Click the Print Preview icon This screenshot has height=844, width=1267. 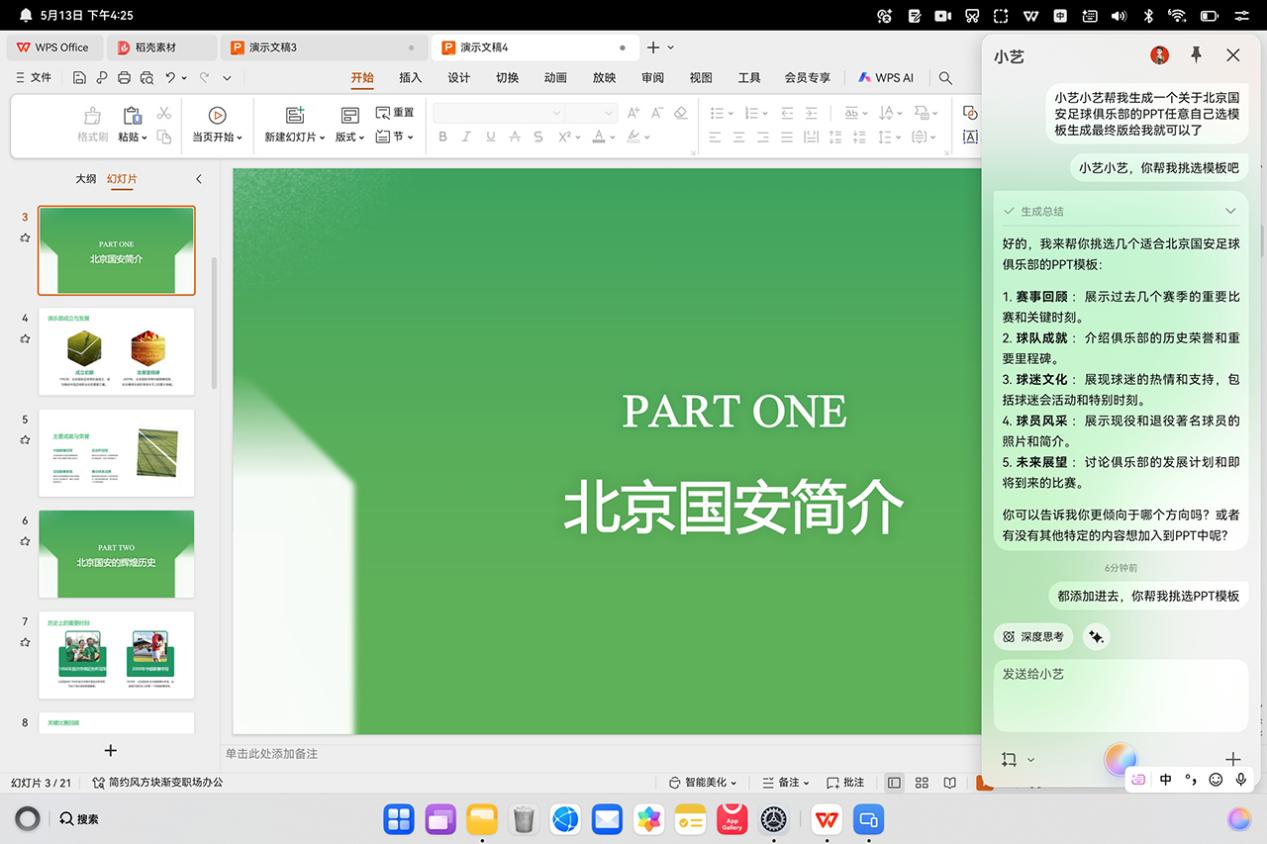pyautogui.click(x=147, y=77)
